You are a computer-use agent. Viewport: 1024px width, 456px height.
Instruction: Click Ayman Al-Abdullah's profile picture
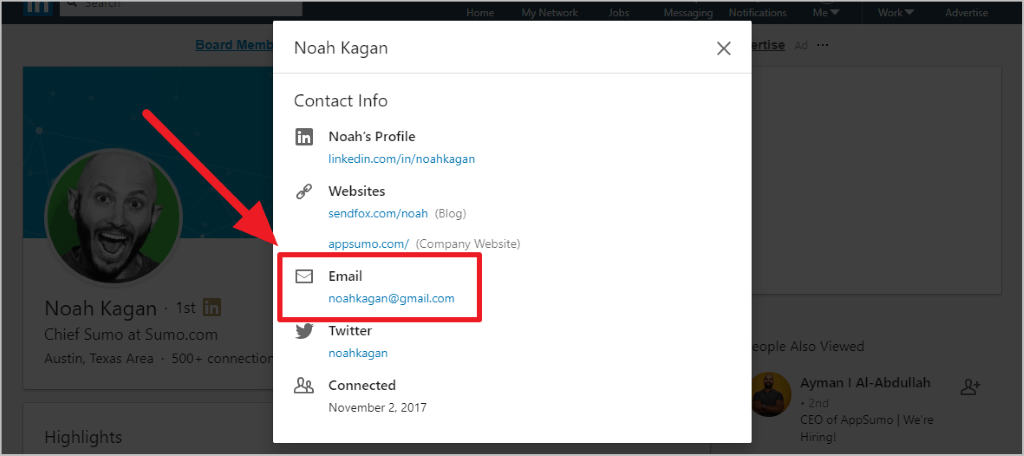tap(770, 396)
